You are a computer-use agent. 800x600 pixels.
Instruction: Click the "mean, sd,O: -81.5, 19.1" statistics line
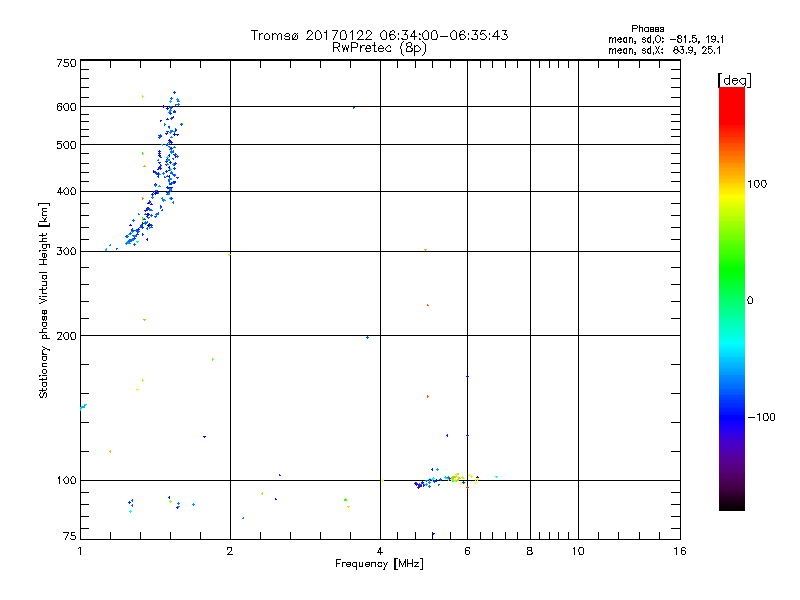pyautogui.click(x=666, y=39)
